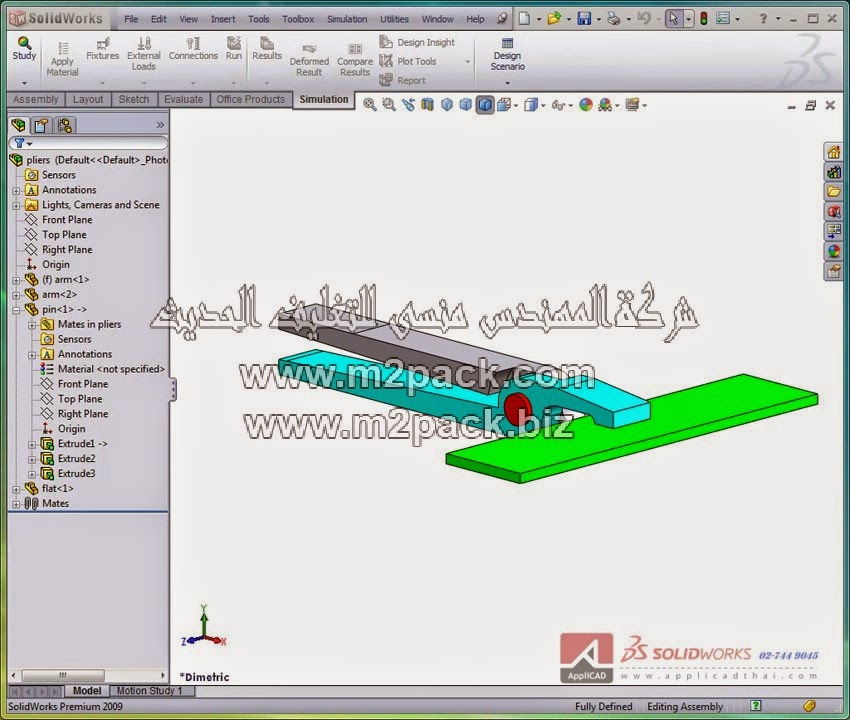Screen dimensions: 850x720
Task: Expand the Mates folder
Action: (16, 504)
